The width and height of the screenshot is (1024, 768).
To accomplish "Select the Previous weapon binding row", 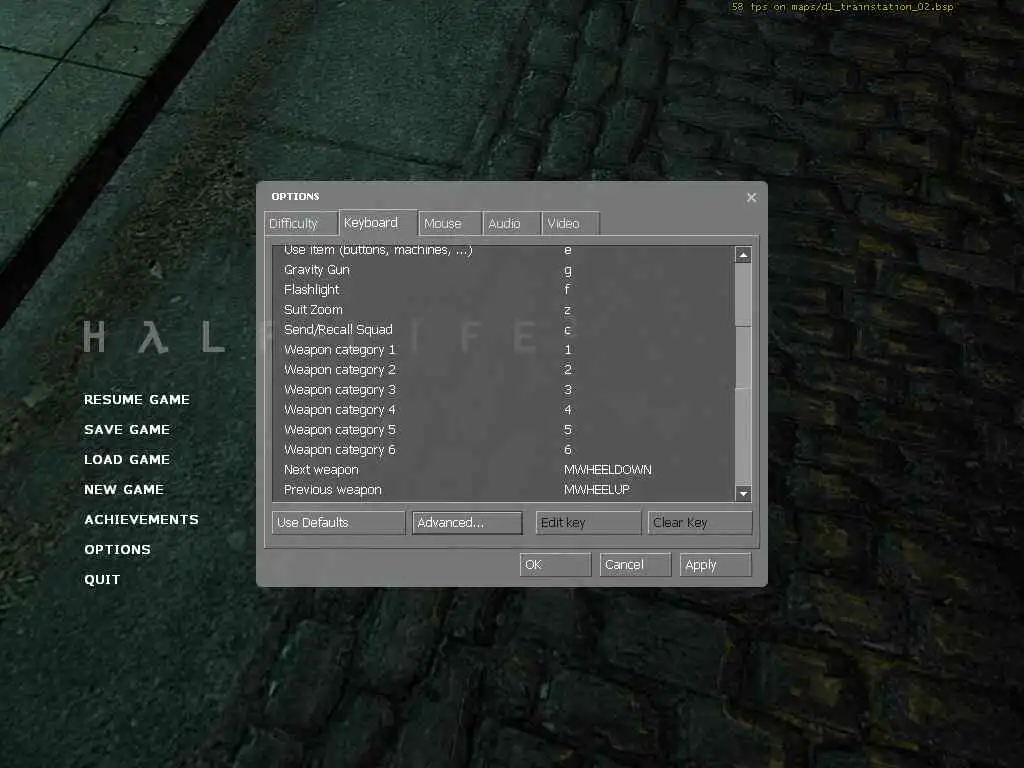I will coord(504,490).
